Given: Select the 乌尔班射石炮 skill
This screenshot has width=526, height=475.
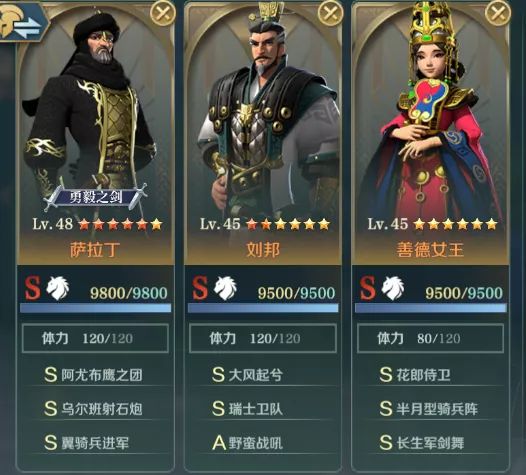Looking at the screenshot, I should (x=94, y=409).
